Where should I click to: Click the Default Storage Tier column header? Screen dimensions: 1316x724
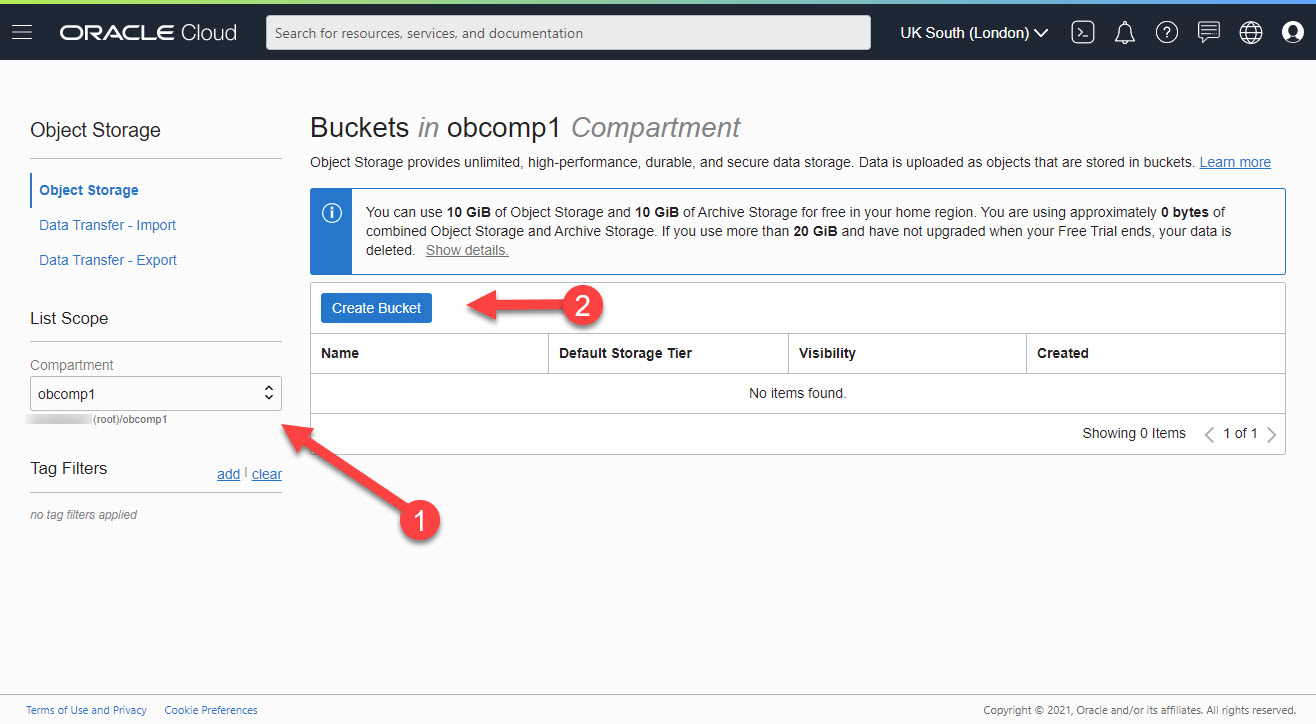point(668,353)
